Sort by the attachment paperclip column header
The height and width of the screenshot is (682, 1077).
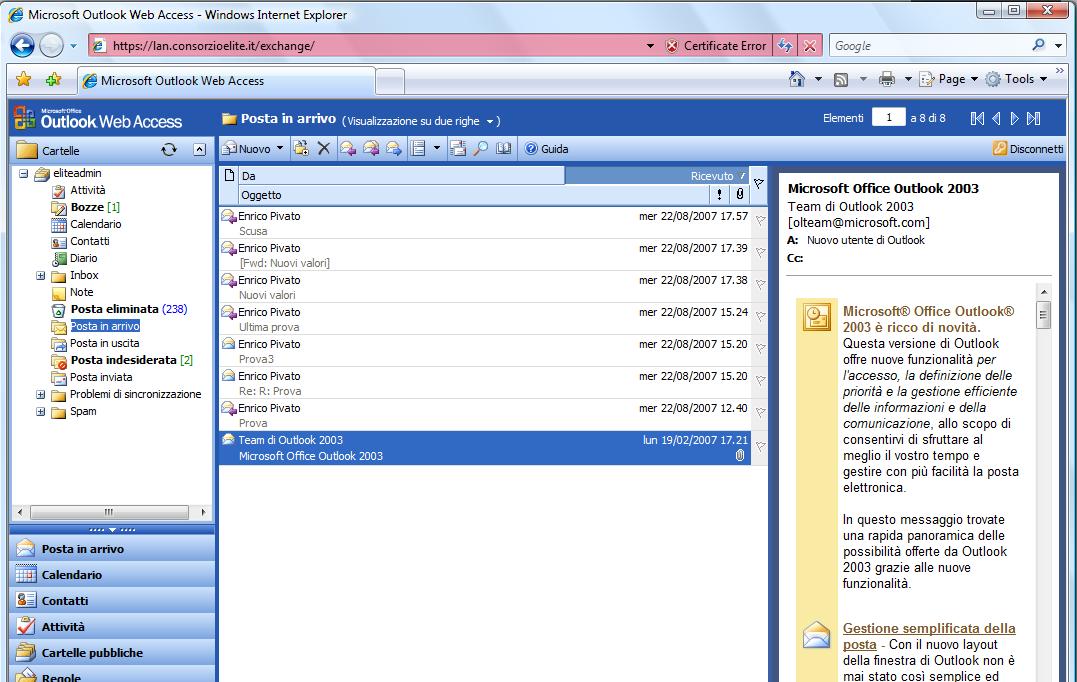point(740,195)
